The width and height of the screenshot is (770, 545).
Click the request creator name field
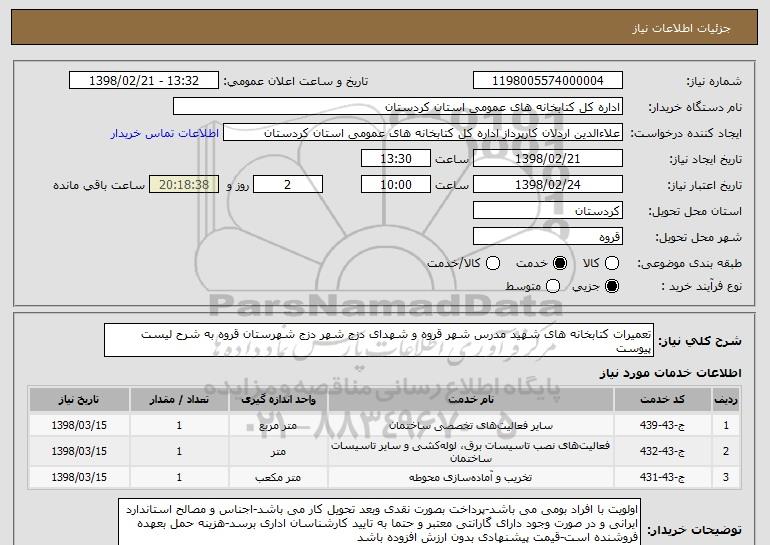tap(423, 133)
